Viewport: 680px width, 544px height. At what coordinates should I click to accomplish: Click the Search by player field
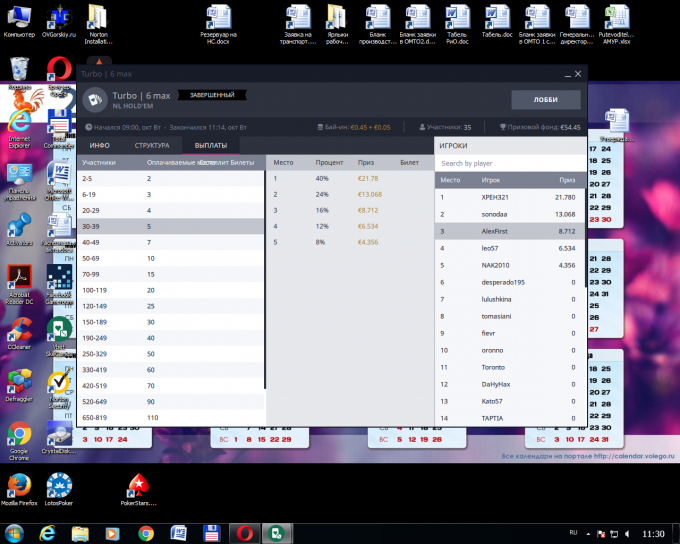click(510, 163)
